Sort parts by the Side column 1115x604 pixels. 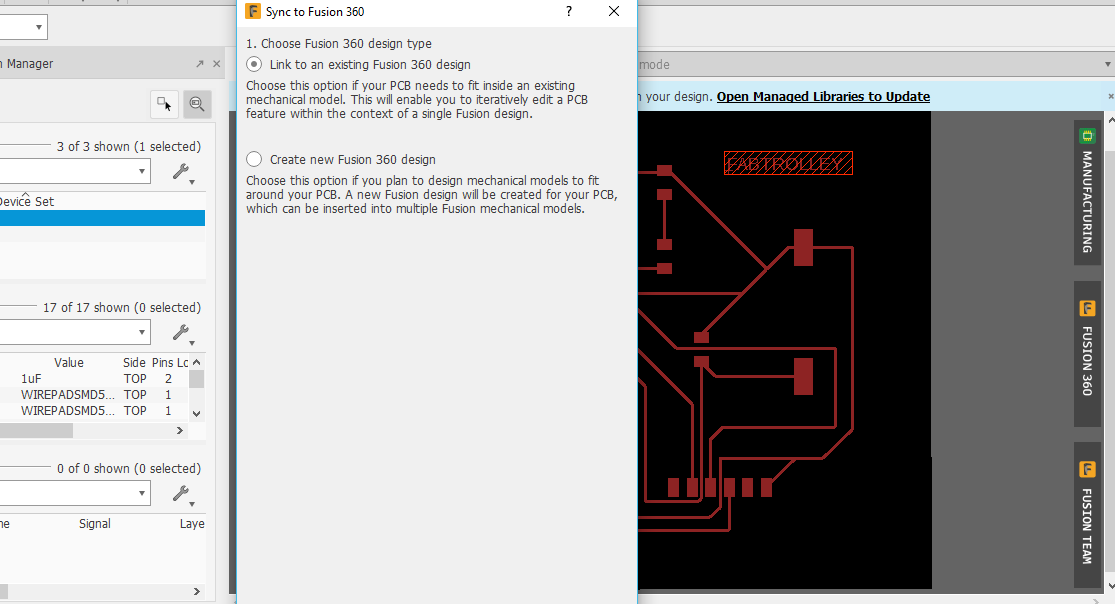click(x=134, y=363)
